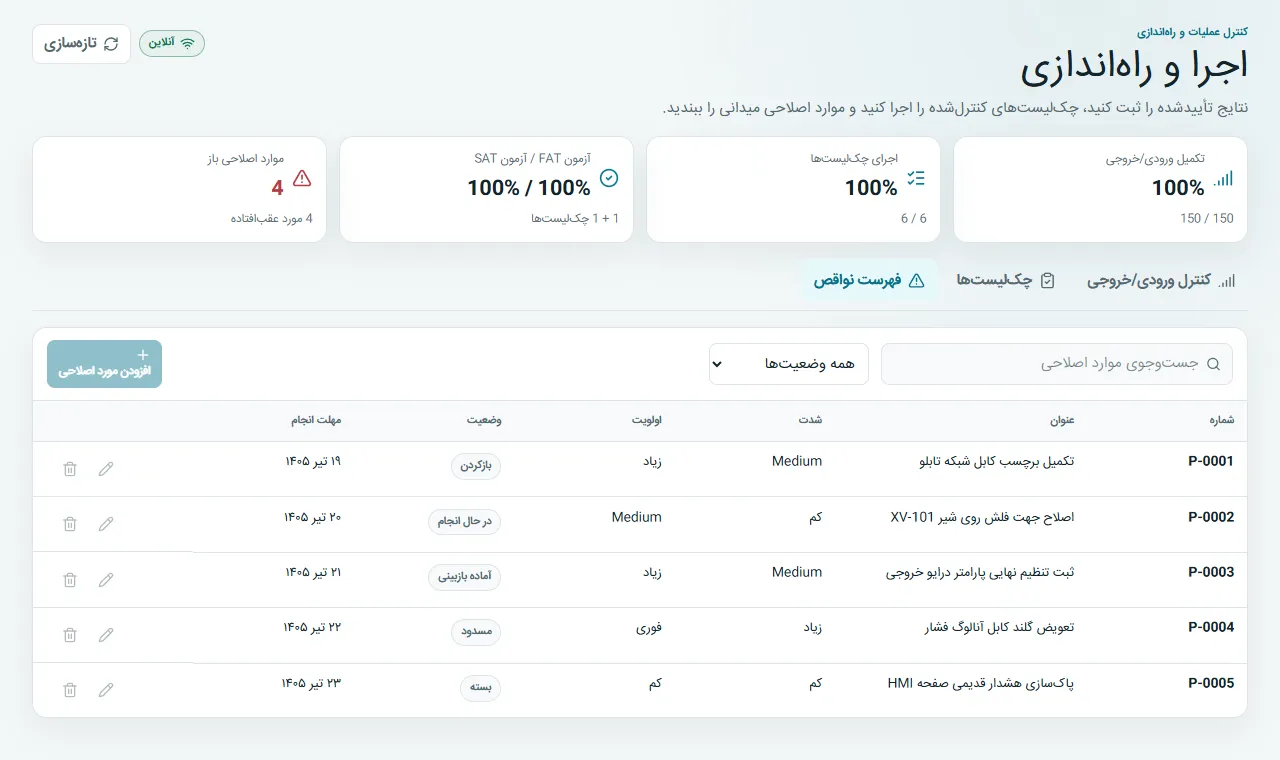
Task: Click due date ۲۱ تیر ۱۴۰۵
Action: pos(313,572)
